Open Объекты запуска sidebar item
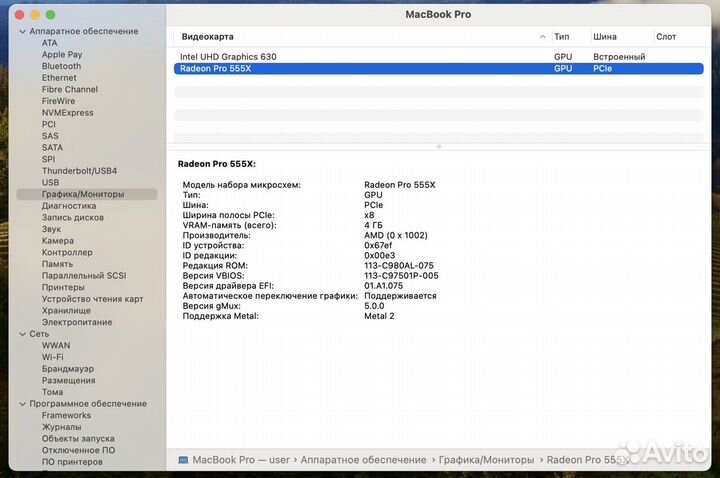Image resolution: width=720 pixels, height=478 pixels. click(78, 439)
